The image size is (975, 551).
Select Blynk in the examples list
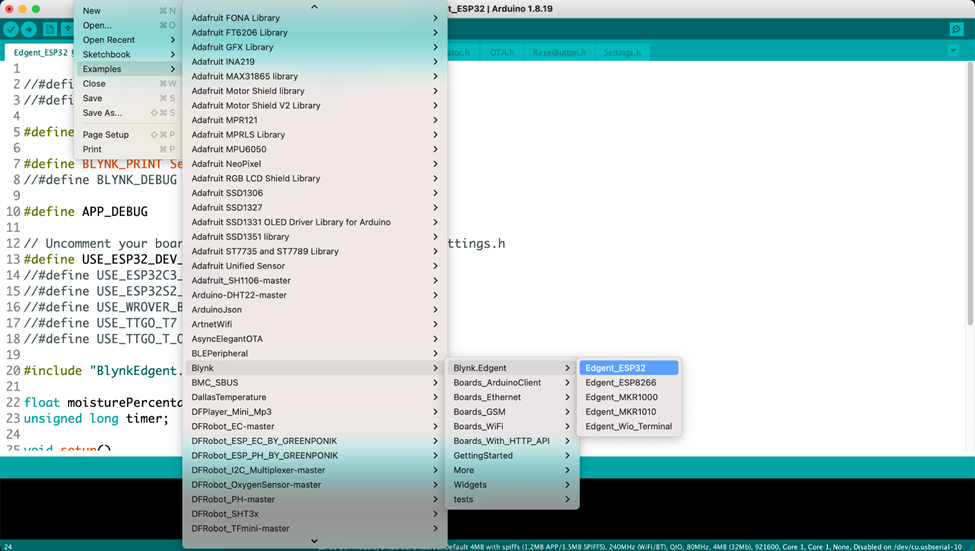[315, 368]
